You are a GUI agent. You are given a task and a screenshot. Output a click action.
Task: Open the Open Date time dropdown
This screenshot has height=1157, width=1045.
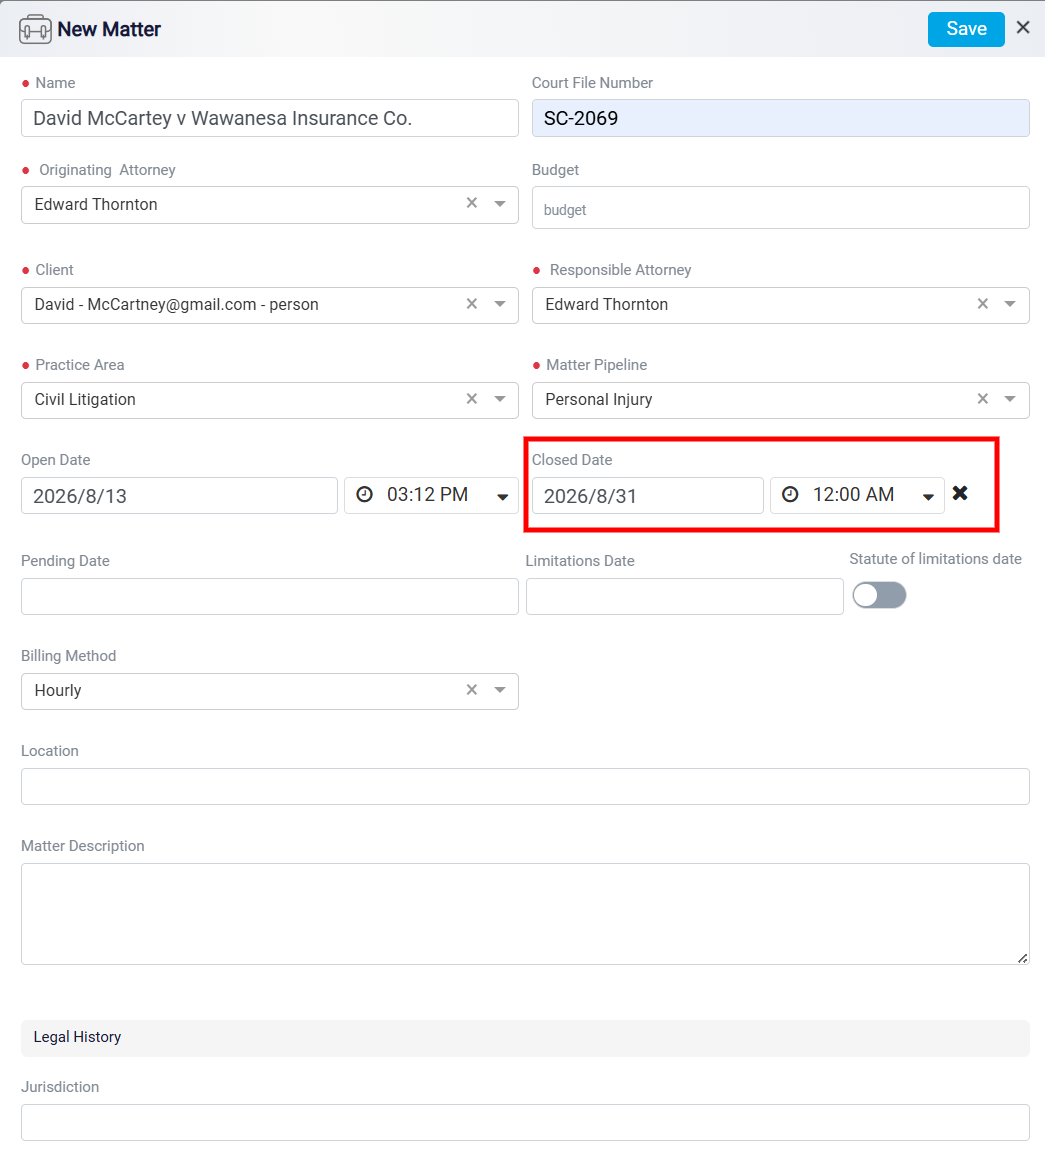pyautogui.click(x=503, y=497)
